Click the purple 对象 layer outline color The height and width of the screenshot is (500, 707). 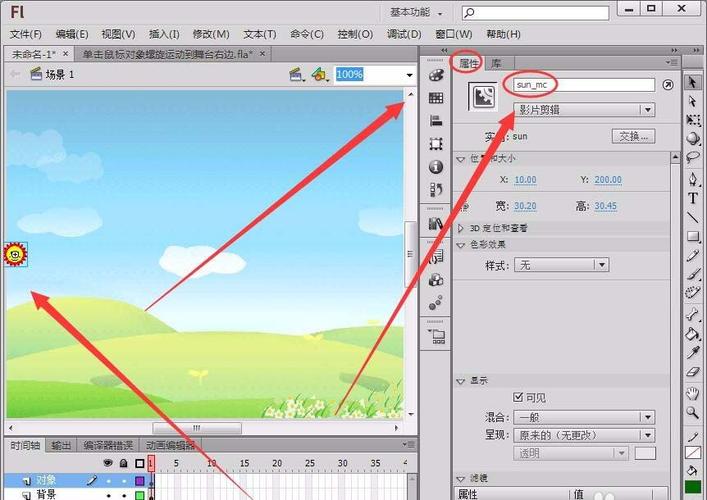tap(140, 482)
